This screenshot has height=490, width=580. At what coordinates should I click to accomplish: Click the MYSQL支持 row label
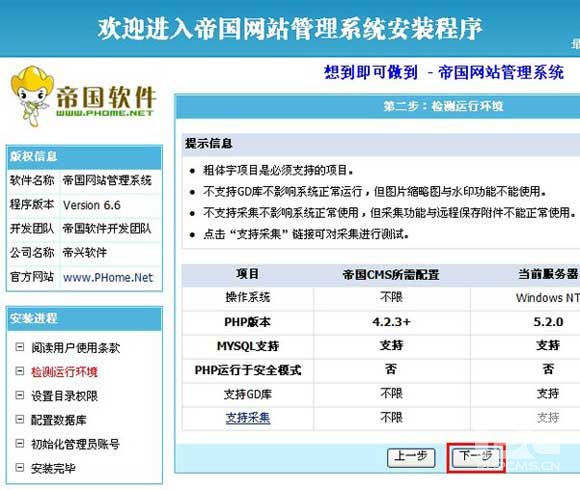click(248, 346)
